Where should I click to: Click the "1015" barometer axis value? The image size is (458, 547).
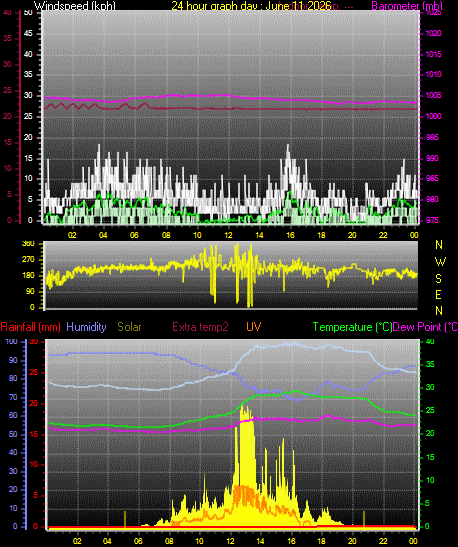click(434, 54)
